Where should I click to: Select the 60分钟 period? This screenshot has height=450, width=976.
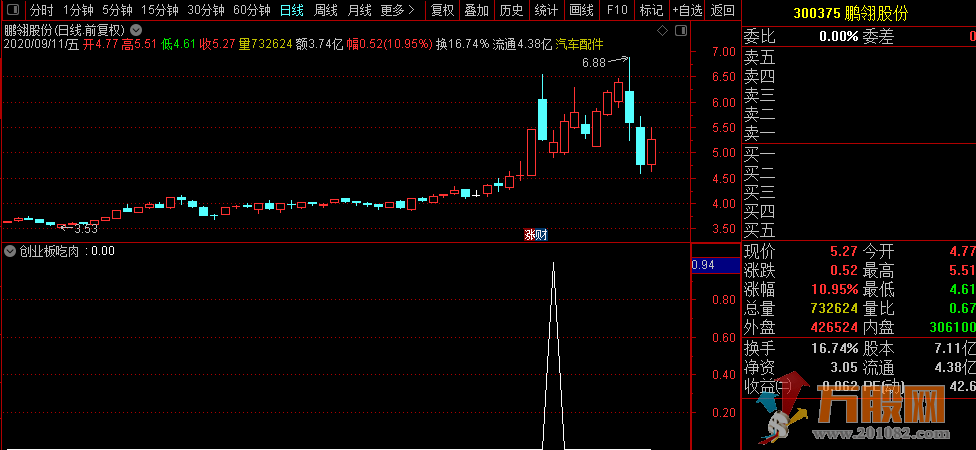251,10
